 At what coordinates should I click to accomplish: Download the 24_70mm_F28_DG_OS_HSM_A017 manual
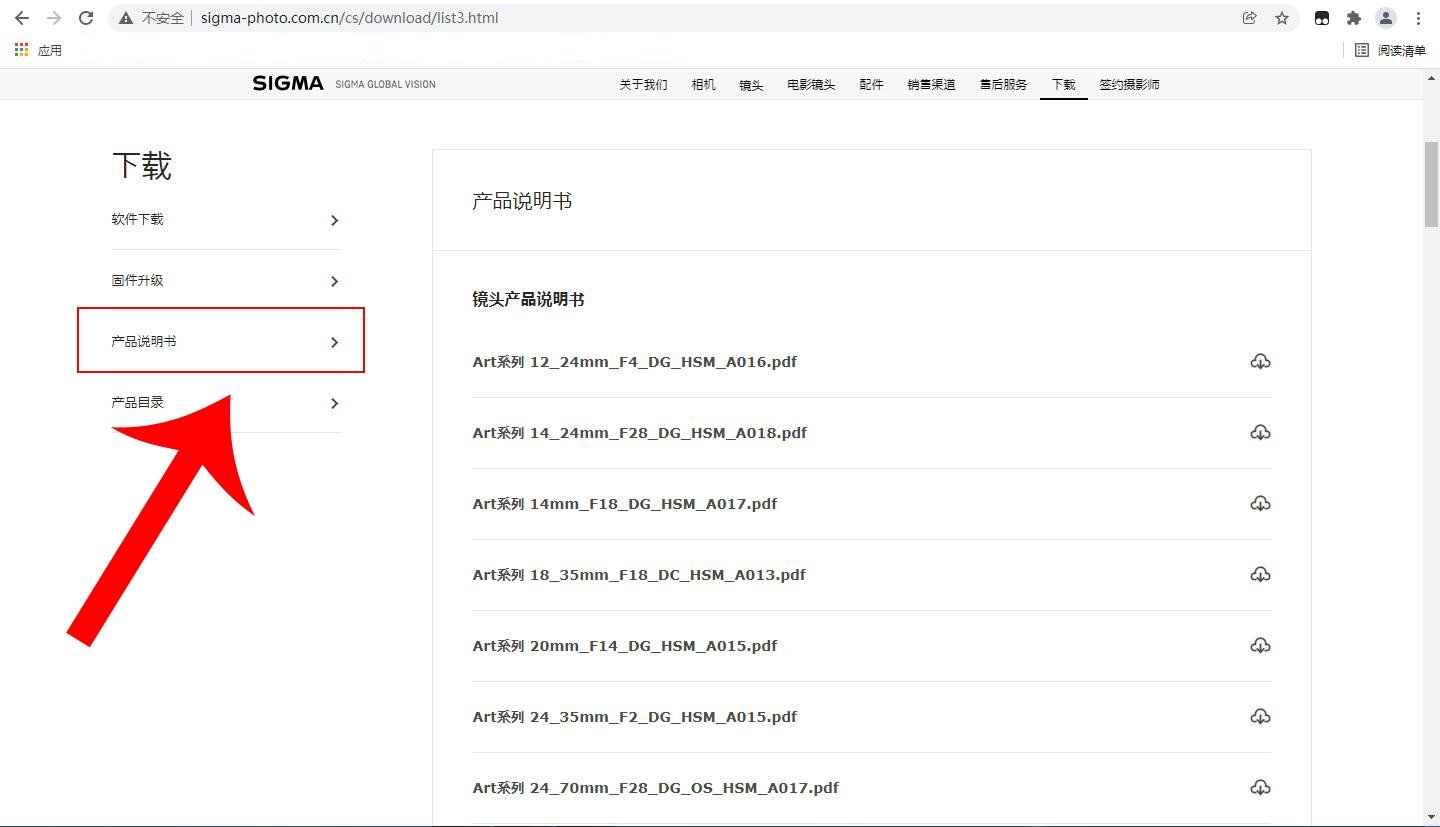tap(1260, 787)
